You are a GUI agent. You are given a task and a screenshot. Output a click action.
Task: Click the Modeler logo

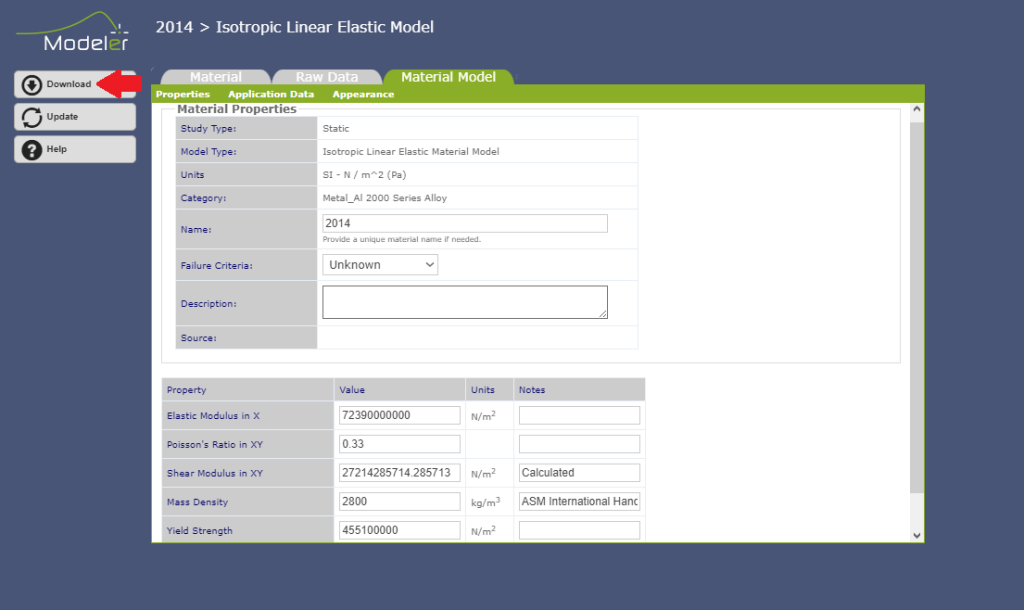click(x=72, y=32)
